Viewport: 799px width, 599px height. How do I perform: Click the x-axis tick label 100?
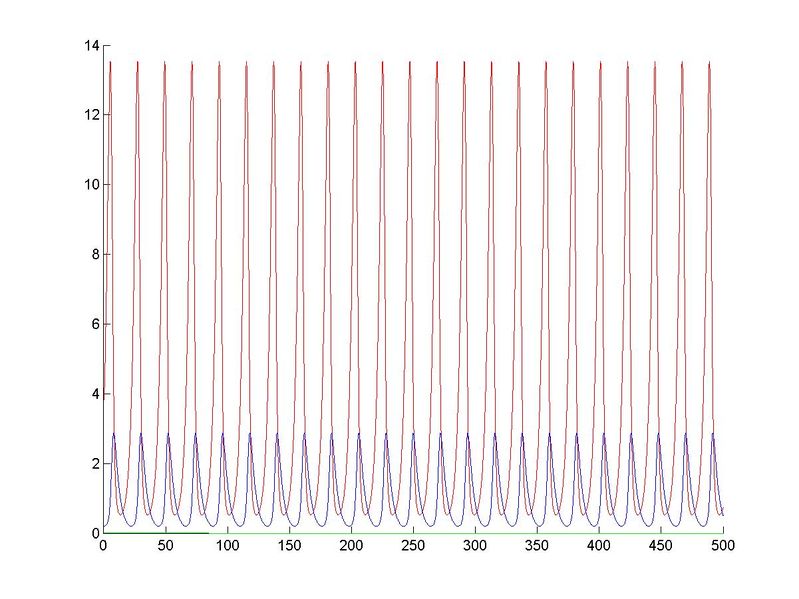click(x=226, y=547)
